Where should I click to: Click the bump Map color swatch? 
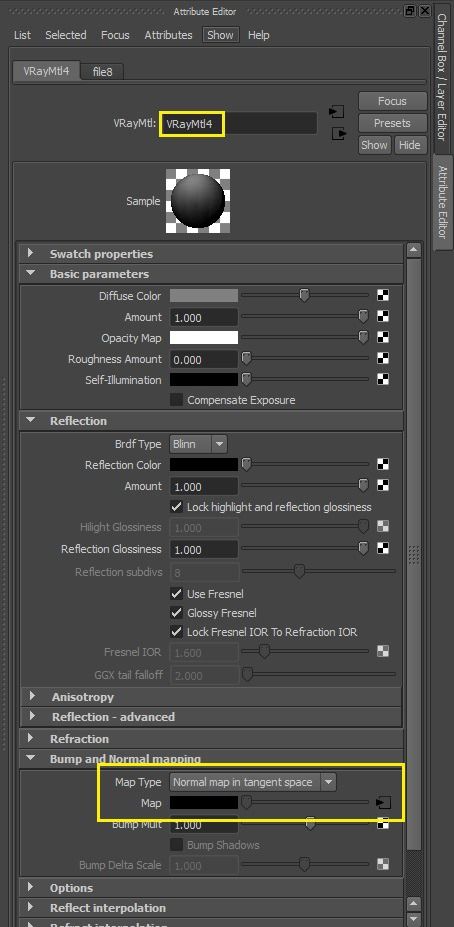204,803
